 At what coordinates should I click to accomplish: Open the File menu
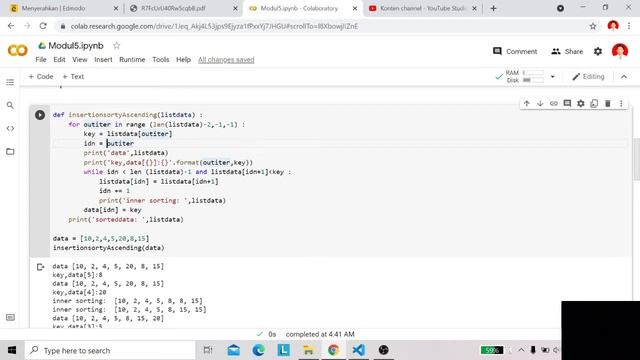[41, 60]
